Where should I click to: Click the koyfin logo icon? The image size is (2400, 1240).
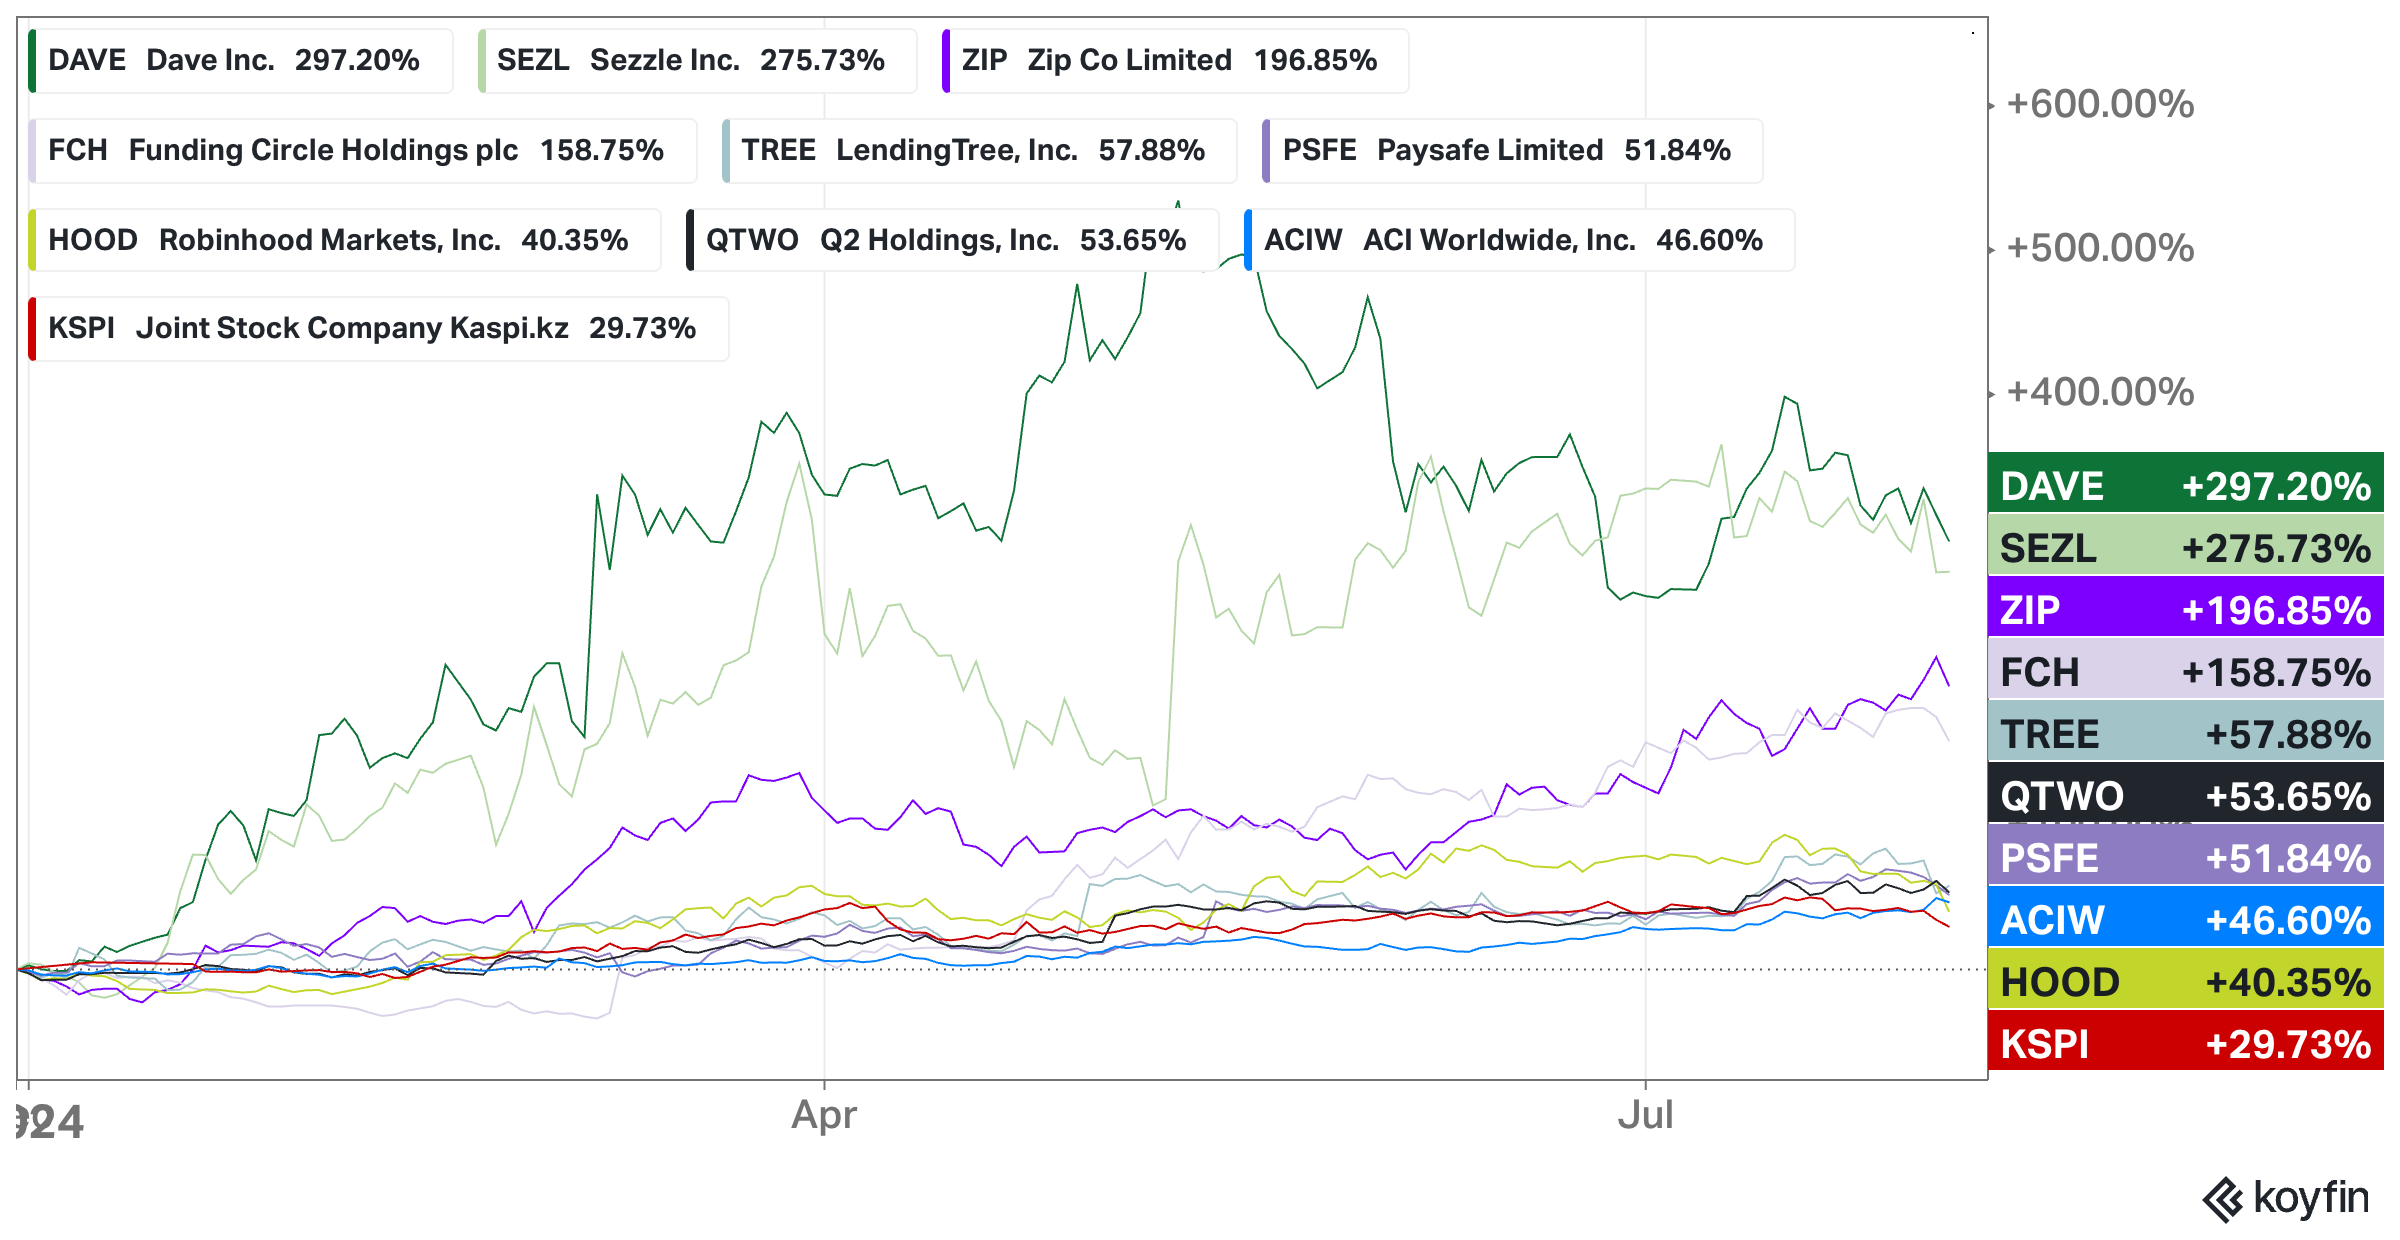point(2223,1200)
